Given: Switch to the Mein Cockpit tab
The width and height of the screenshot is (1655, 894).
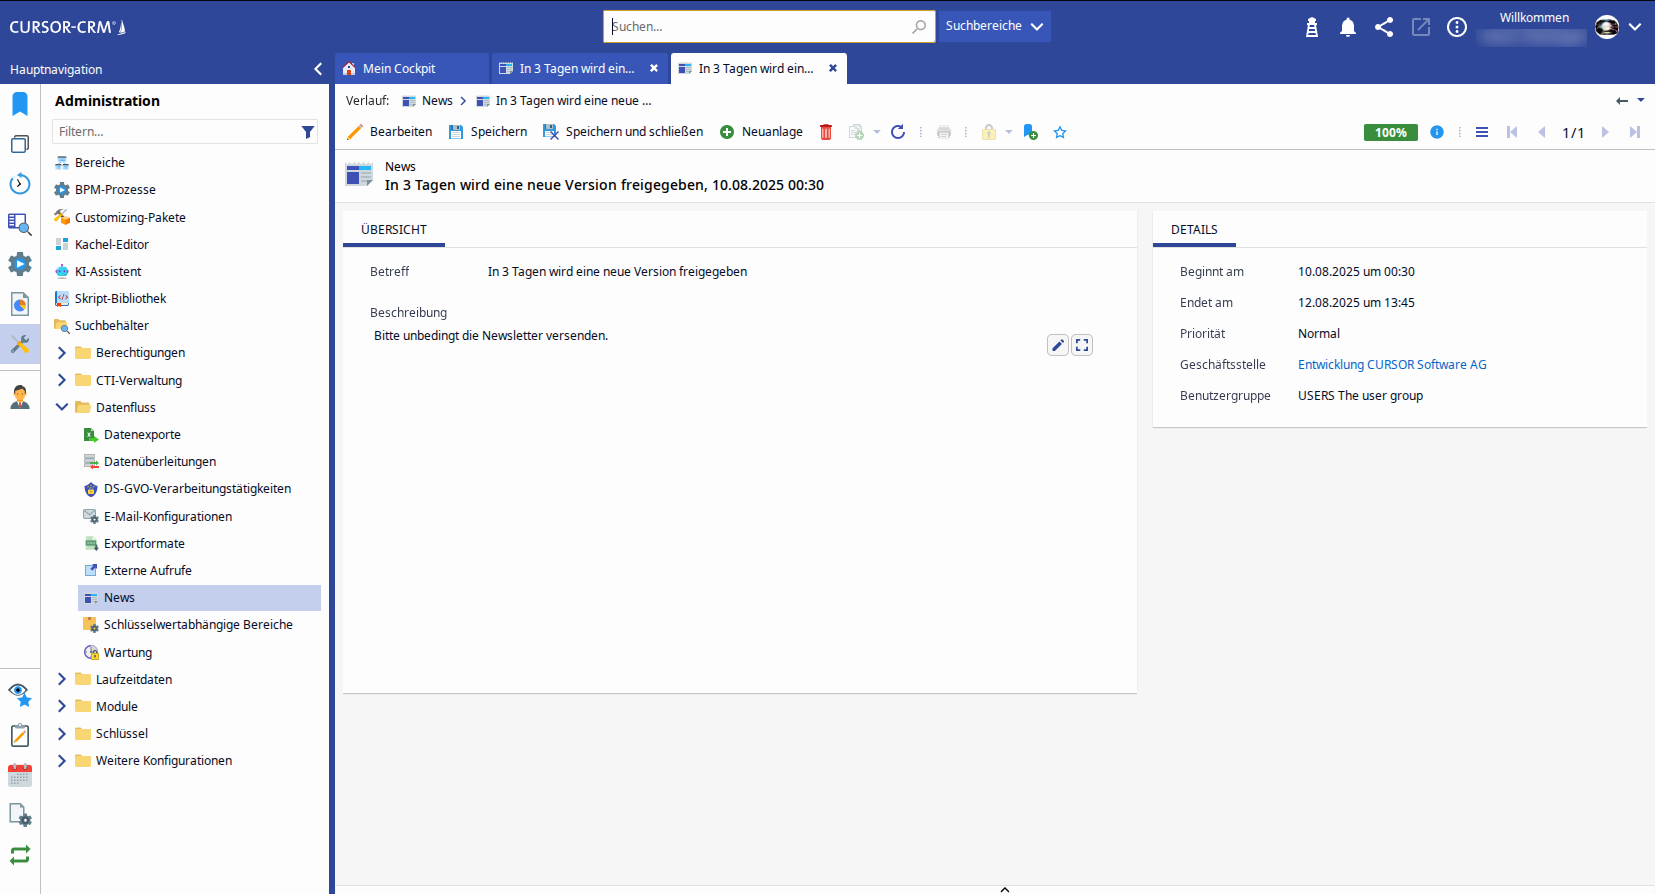Looking at the screenshot, I should coord(399,69).
